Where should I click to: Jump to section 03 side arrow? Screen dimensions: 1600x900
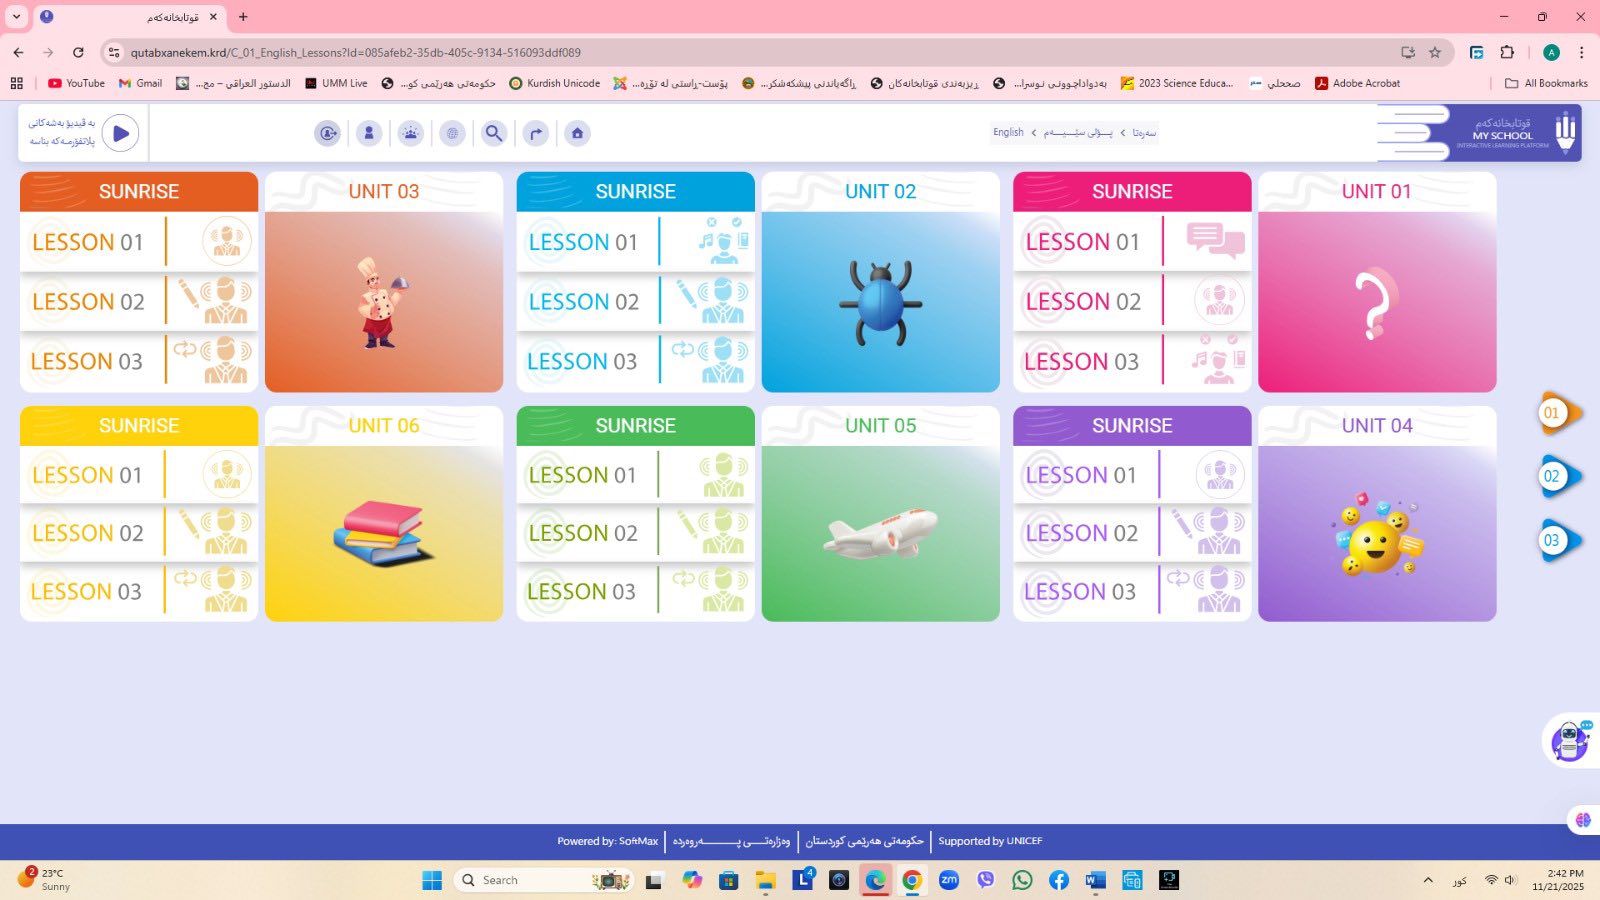click(x=1556, y=541)
